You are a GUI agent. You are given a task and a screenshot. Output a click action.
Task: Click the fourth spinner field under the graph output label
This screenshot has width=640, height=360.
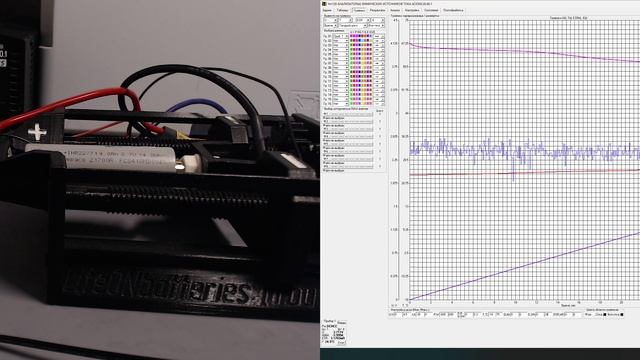pyautogui.click(x=378, y=20)
